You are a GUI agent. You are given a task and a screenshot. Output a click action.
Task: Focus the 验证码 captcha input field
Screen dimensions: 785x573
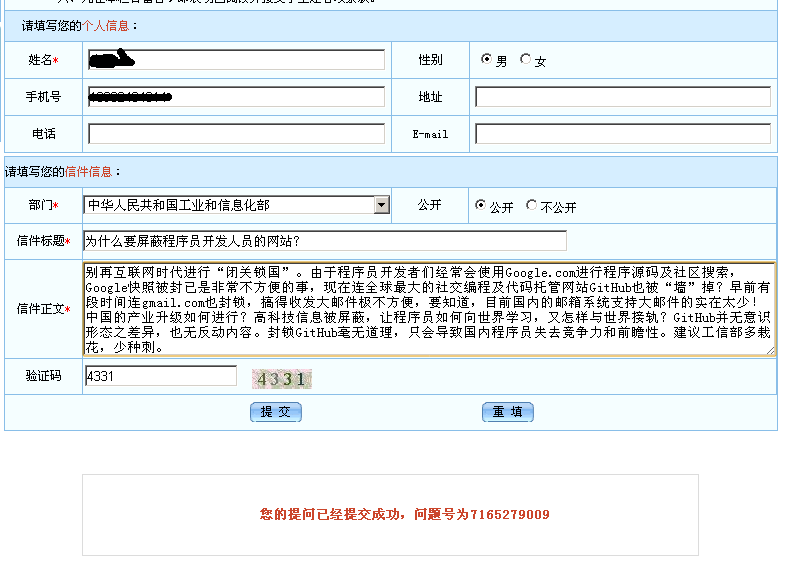(x=161, y=376)
